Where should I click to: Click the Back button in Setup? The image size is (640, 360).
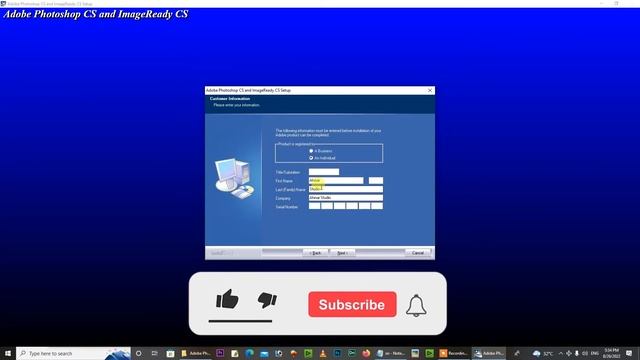tap(315, 253)
